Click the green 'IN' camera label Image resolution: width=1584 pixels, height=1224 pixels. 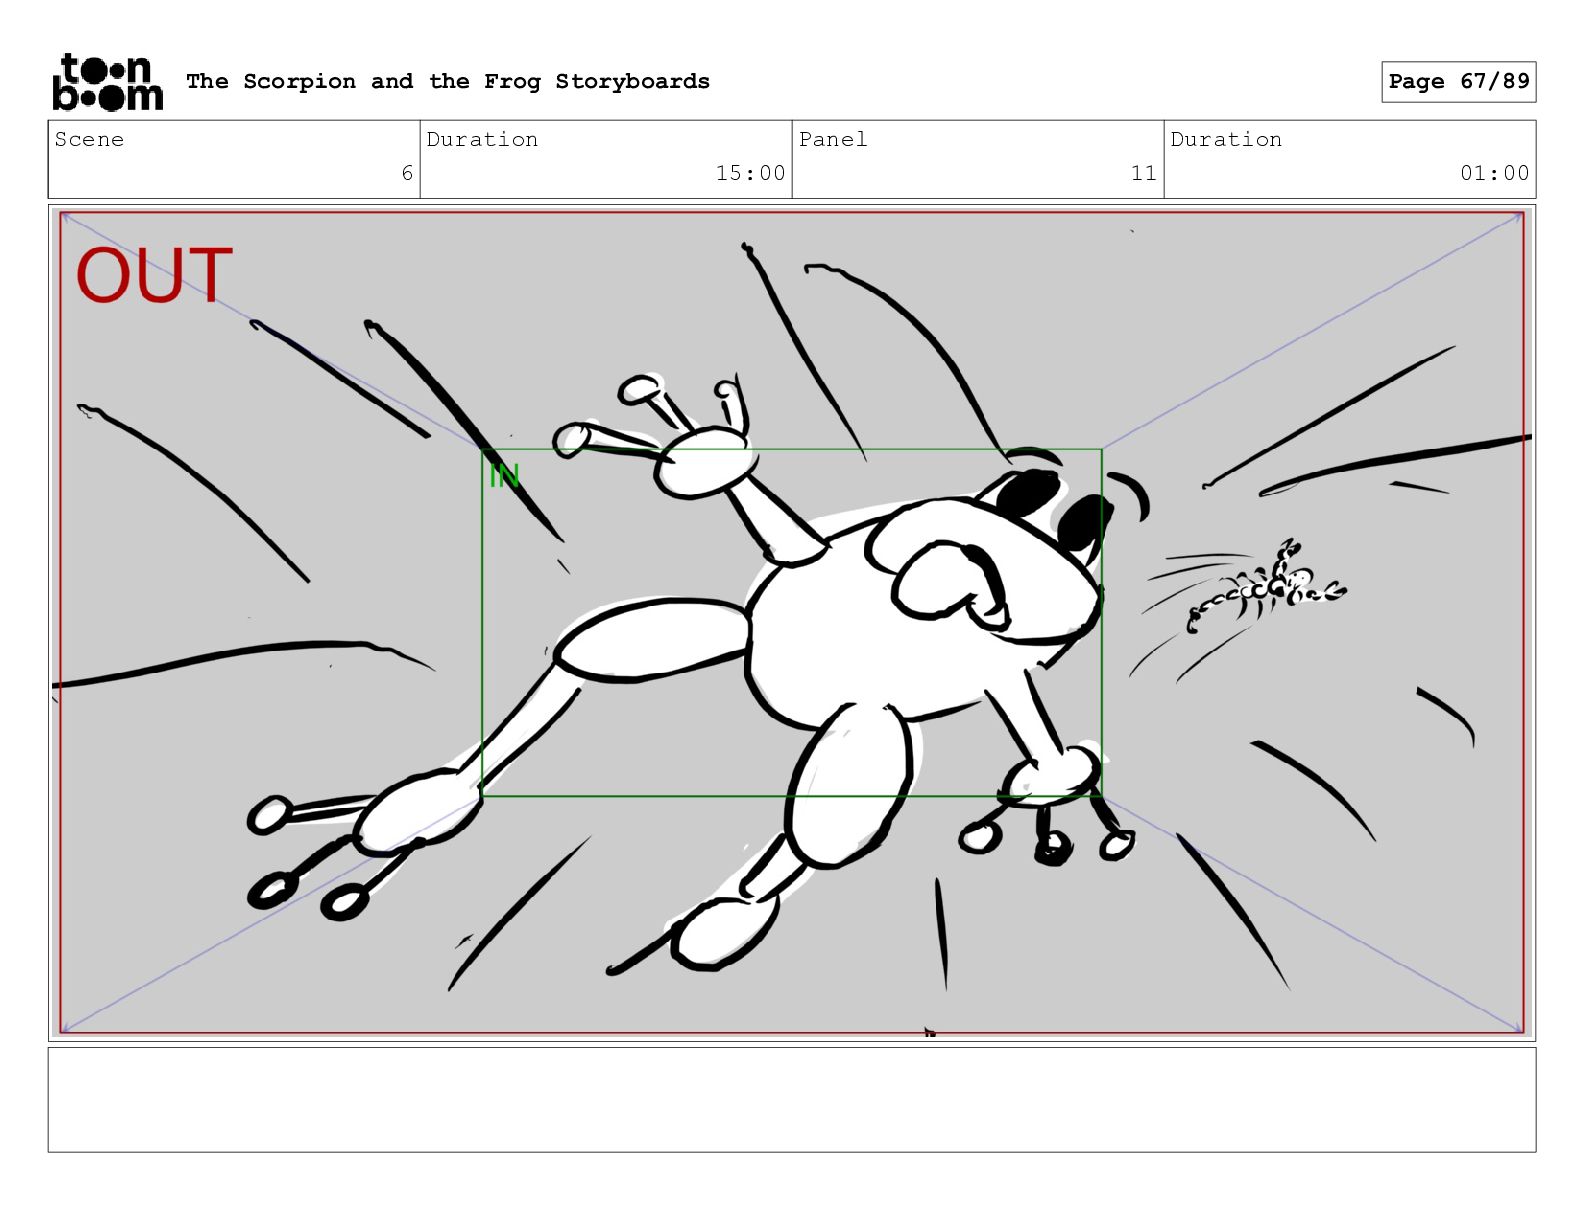[x=504, y=476]
